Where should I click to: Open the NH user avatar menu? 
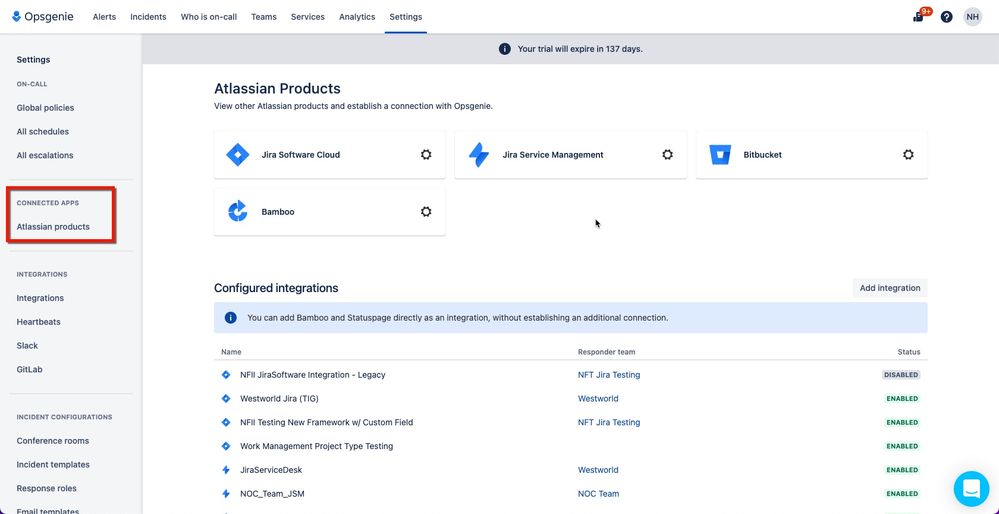click(972, 17)
